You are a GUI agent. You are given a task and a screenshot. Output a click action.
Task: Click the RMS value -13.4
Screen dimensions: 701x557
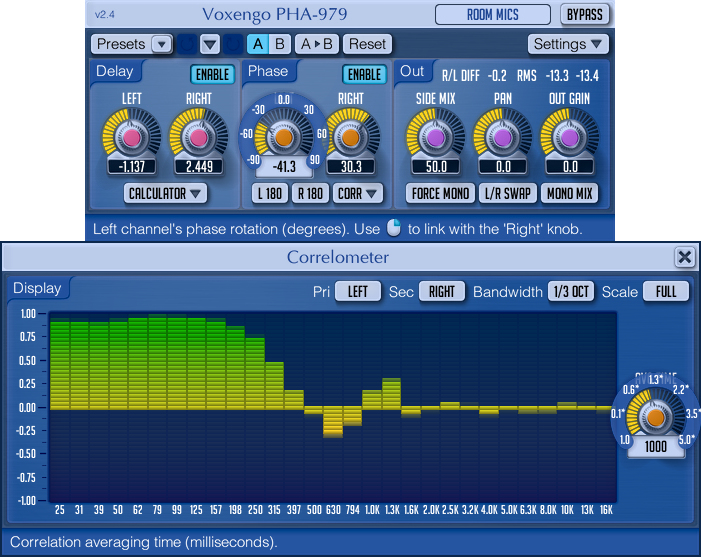pyautogui.click(x=587, y=76)
